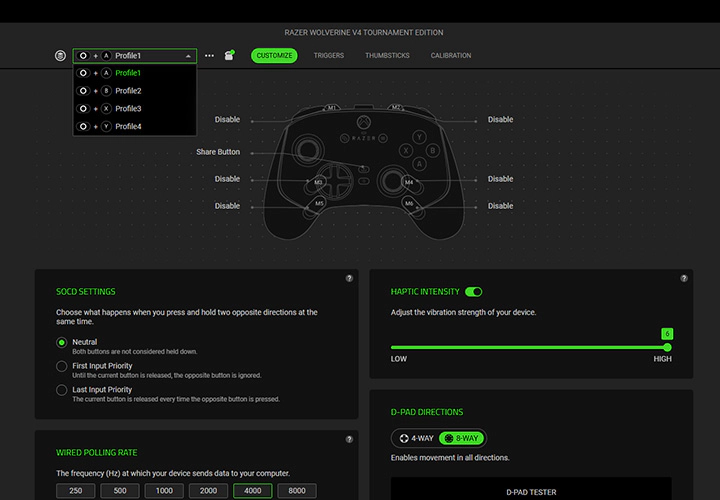Open the SOCD Settings help question mark
The width and height of the screenshot is (720, 500).
(x=349, y=278)
